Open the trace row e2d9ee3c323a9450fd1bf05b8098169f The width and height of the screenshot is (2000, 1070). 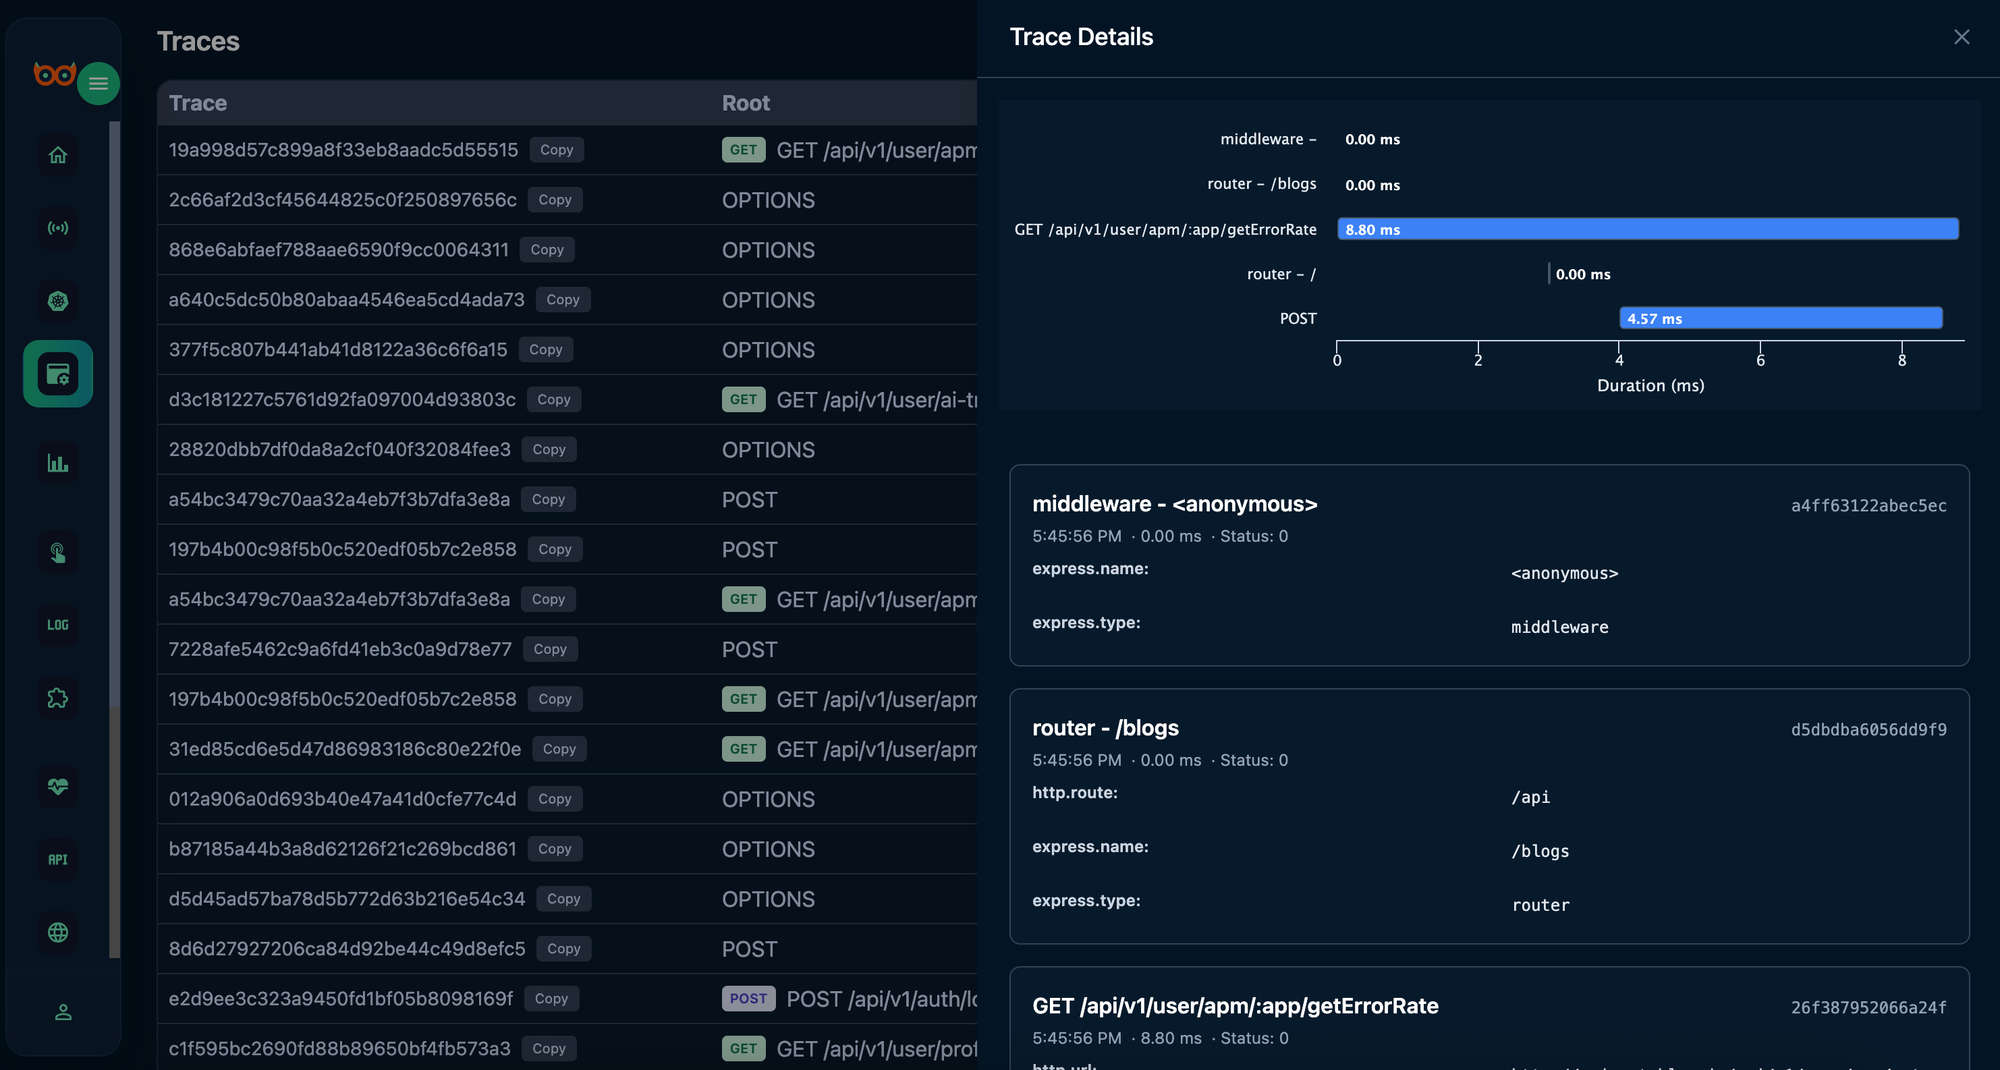(x=567, y=999)
